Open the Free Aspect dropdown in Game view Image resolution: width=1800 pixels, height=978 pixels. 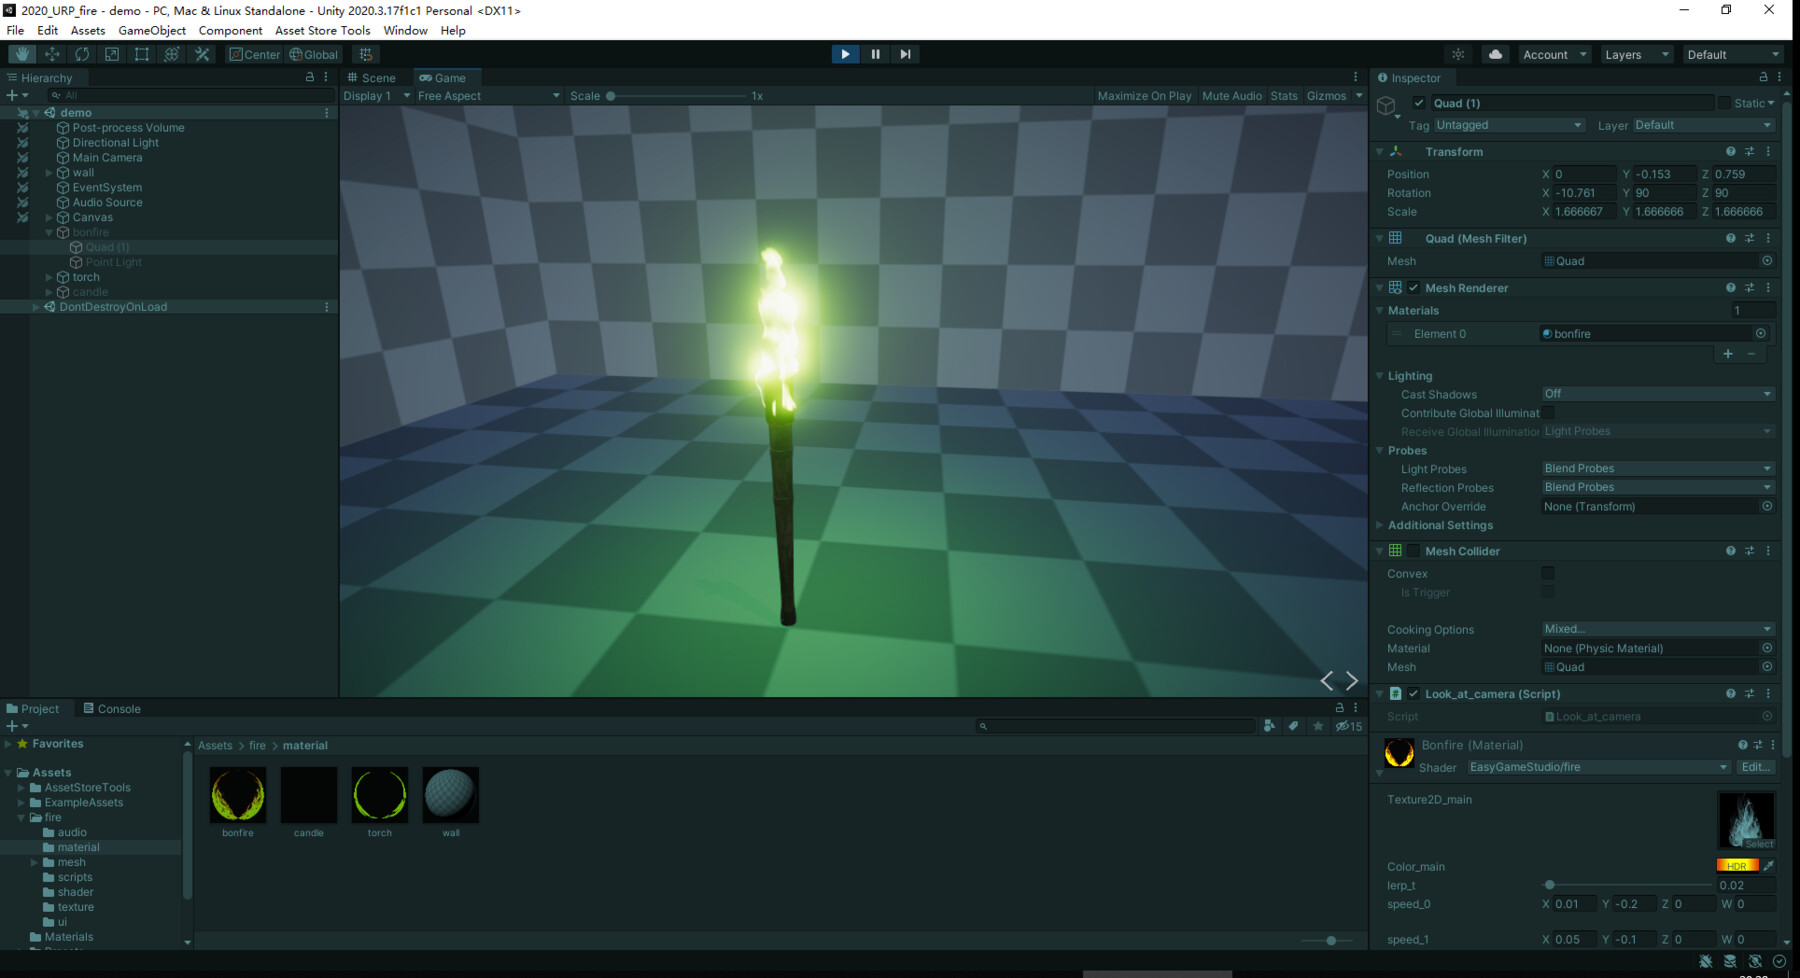click(x=488, y=95)
